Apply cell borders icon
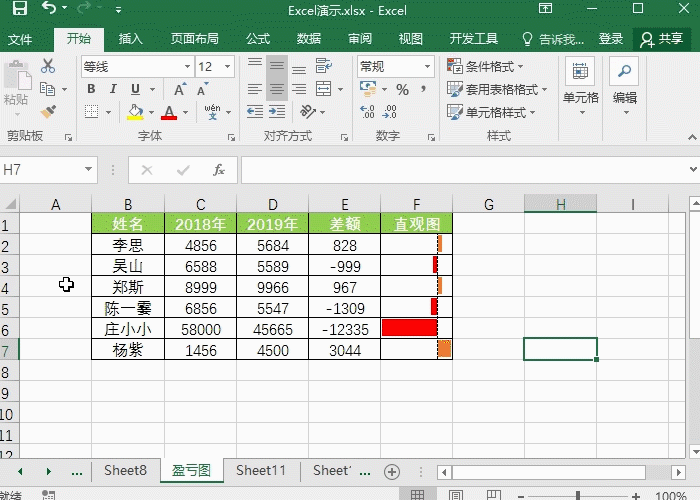The width and height of the screenshot is (700, 500). click(92, 112)
